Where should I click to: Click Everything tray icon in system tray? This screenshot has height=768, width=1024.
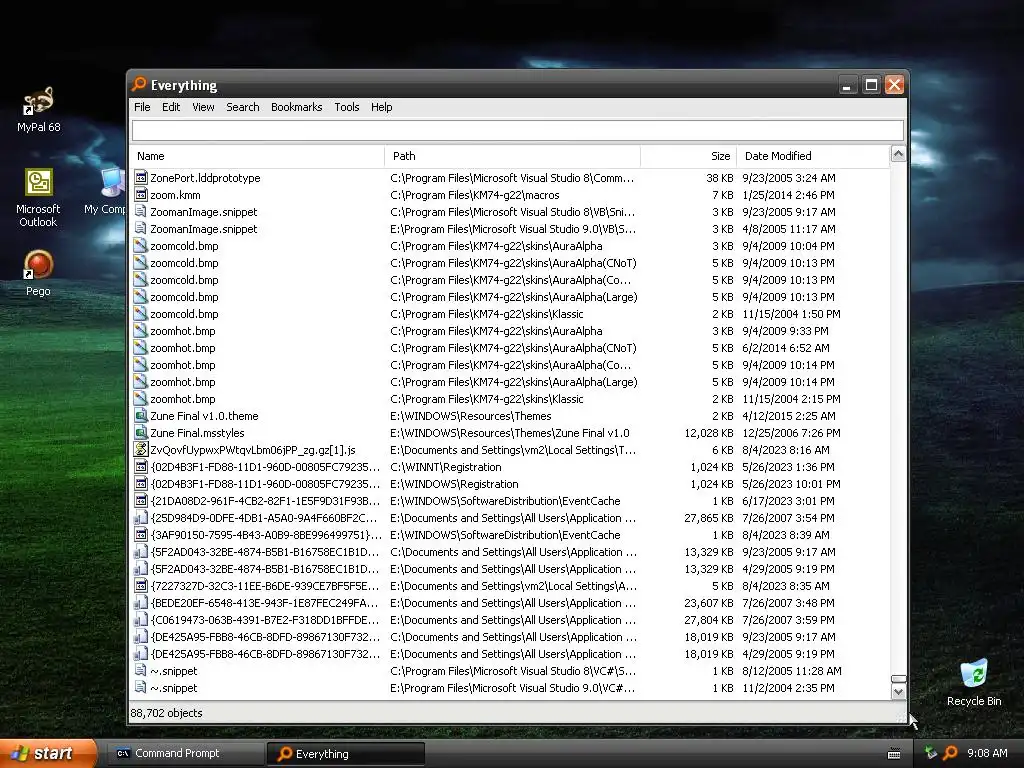click(950, 753)
